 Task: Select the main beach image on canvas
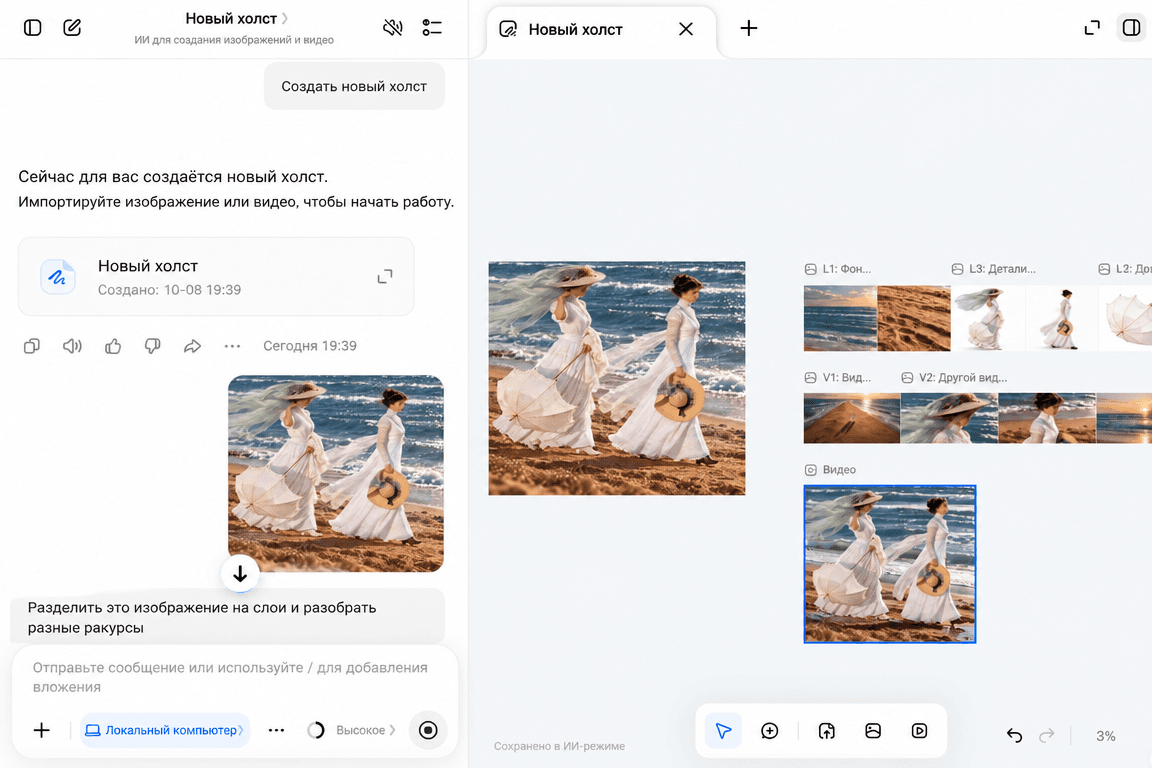click(617, 378)
